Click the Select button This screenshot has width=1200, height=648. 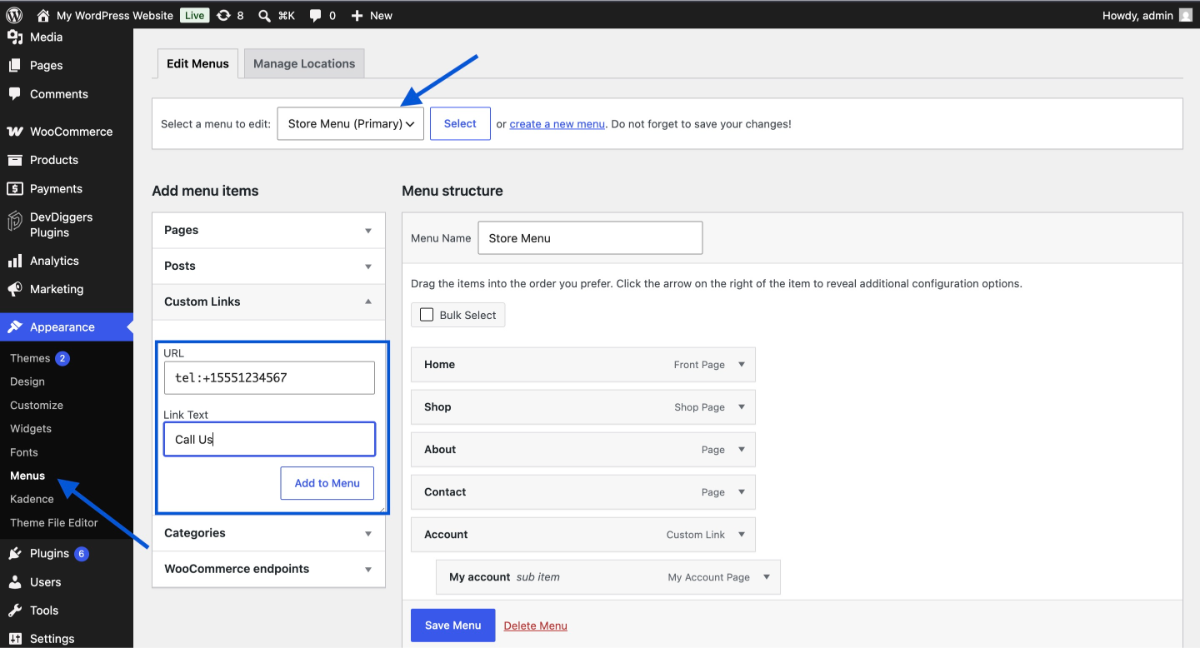pyautogui.click(x=460, y=124)
